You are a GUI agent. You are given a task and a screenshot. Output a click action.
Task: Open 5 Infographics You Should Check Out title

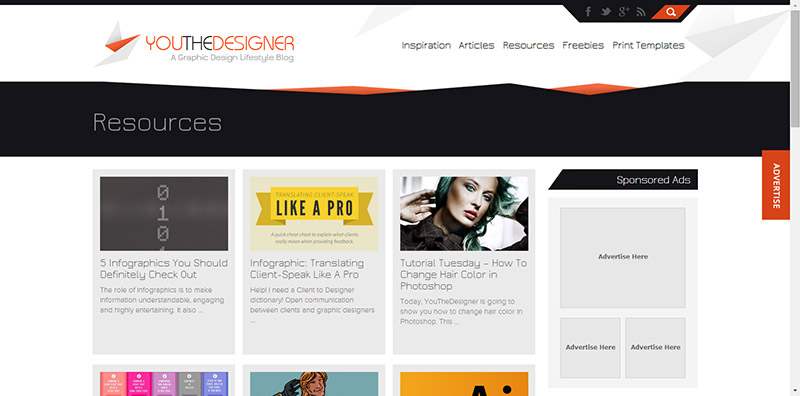(x=164, y=269)
